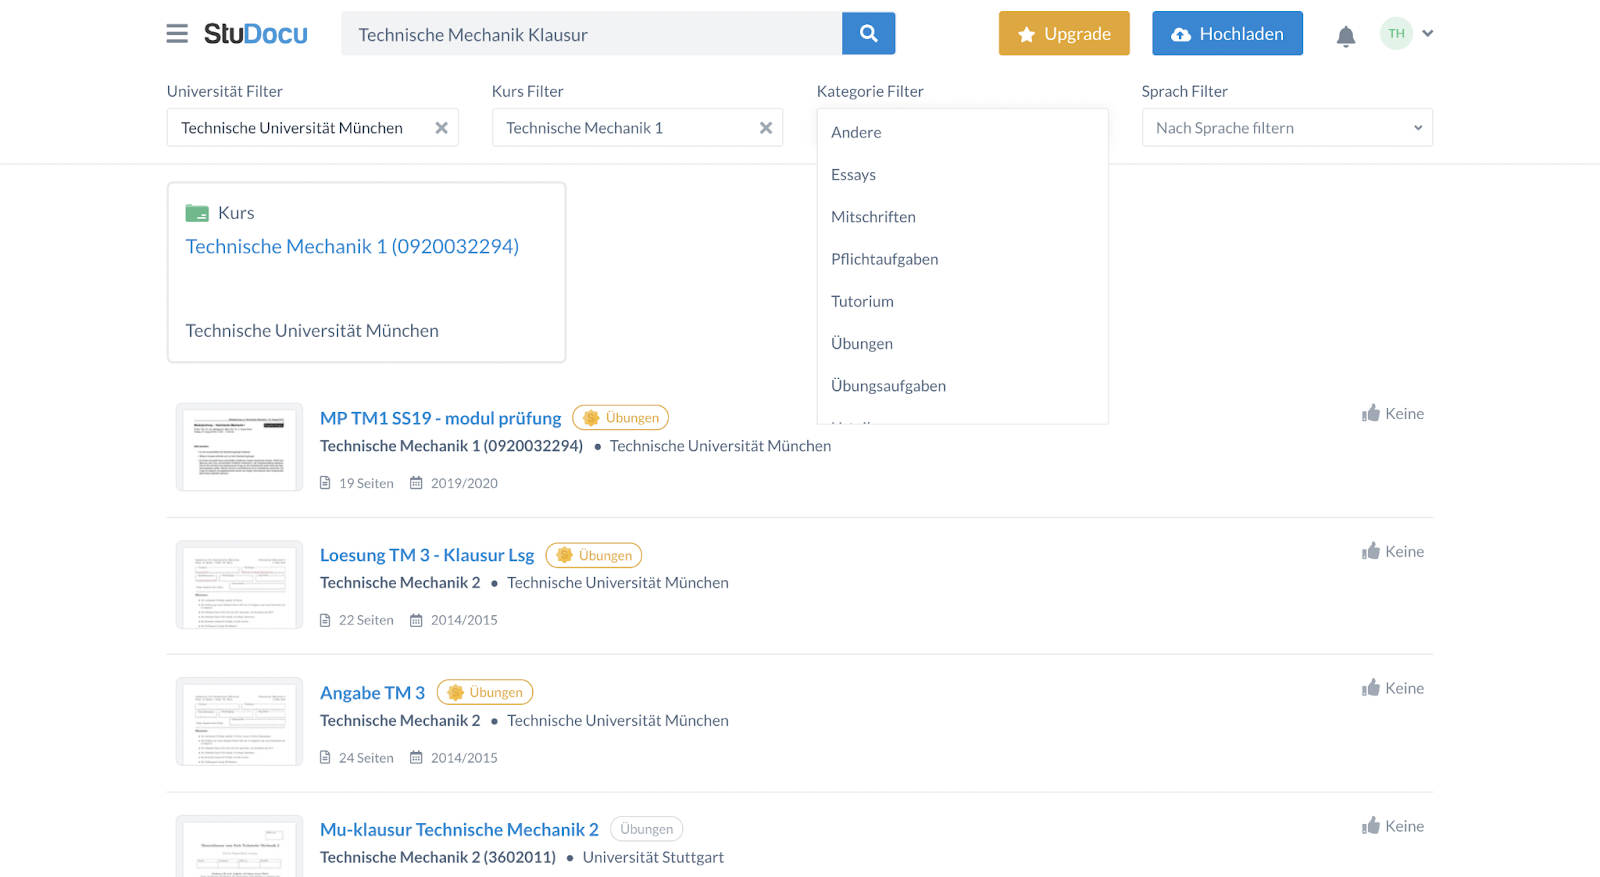This screenshot has width=1600, height=877.
Task: Open the Angabe TM 3 thumbnail
Action: click(x=239, y=722)
